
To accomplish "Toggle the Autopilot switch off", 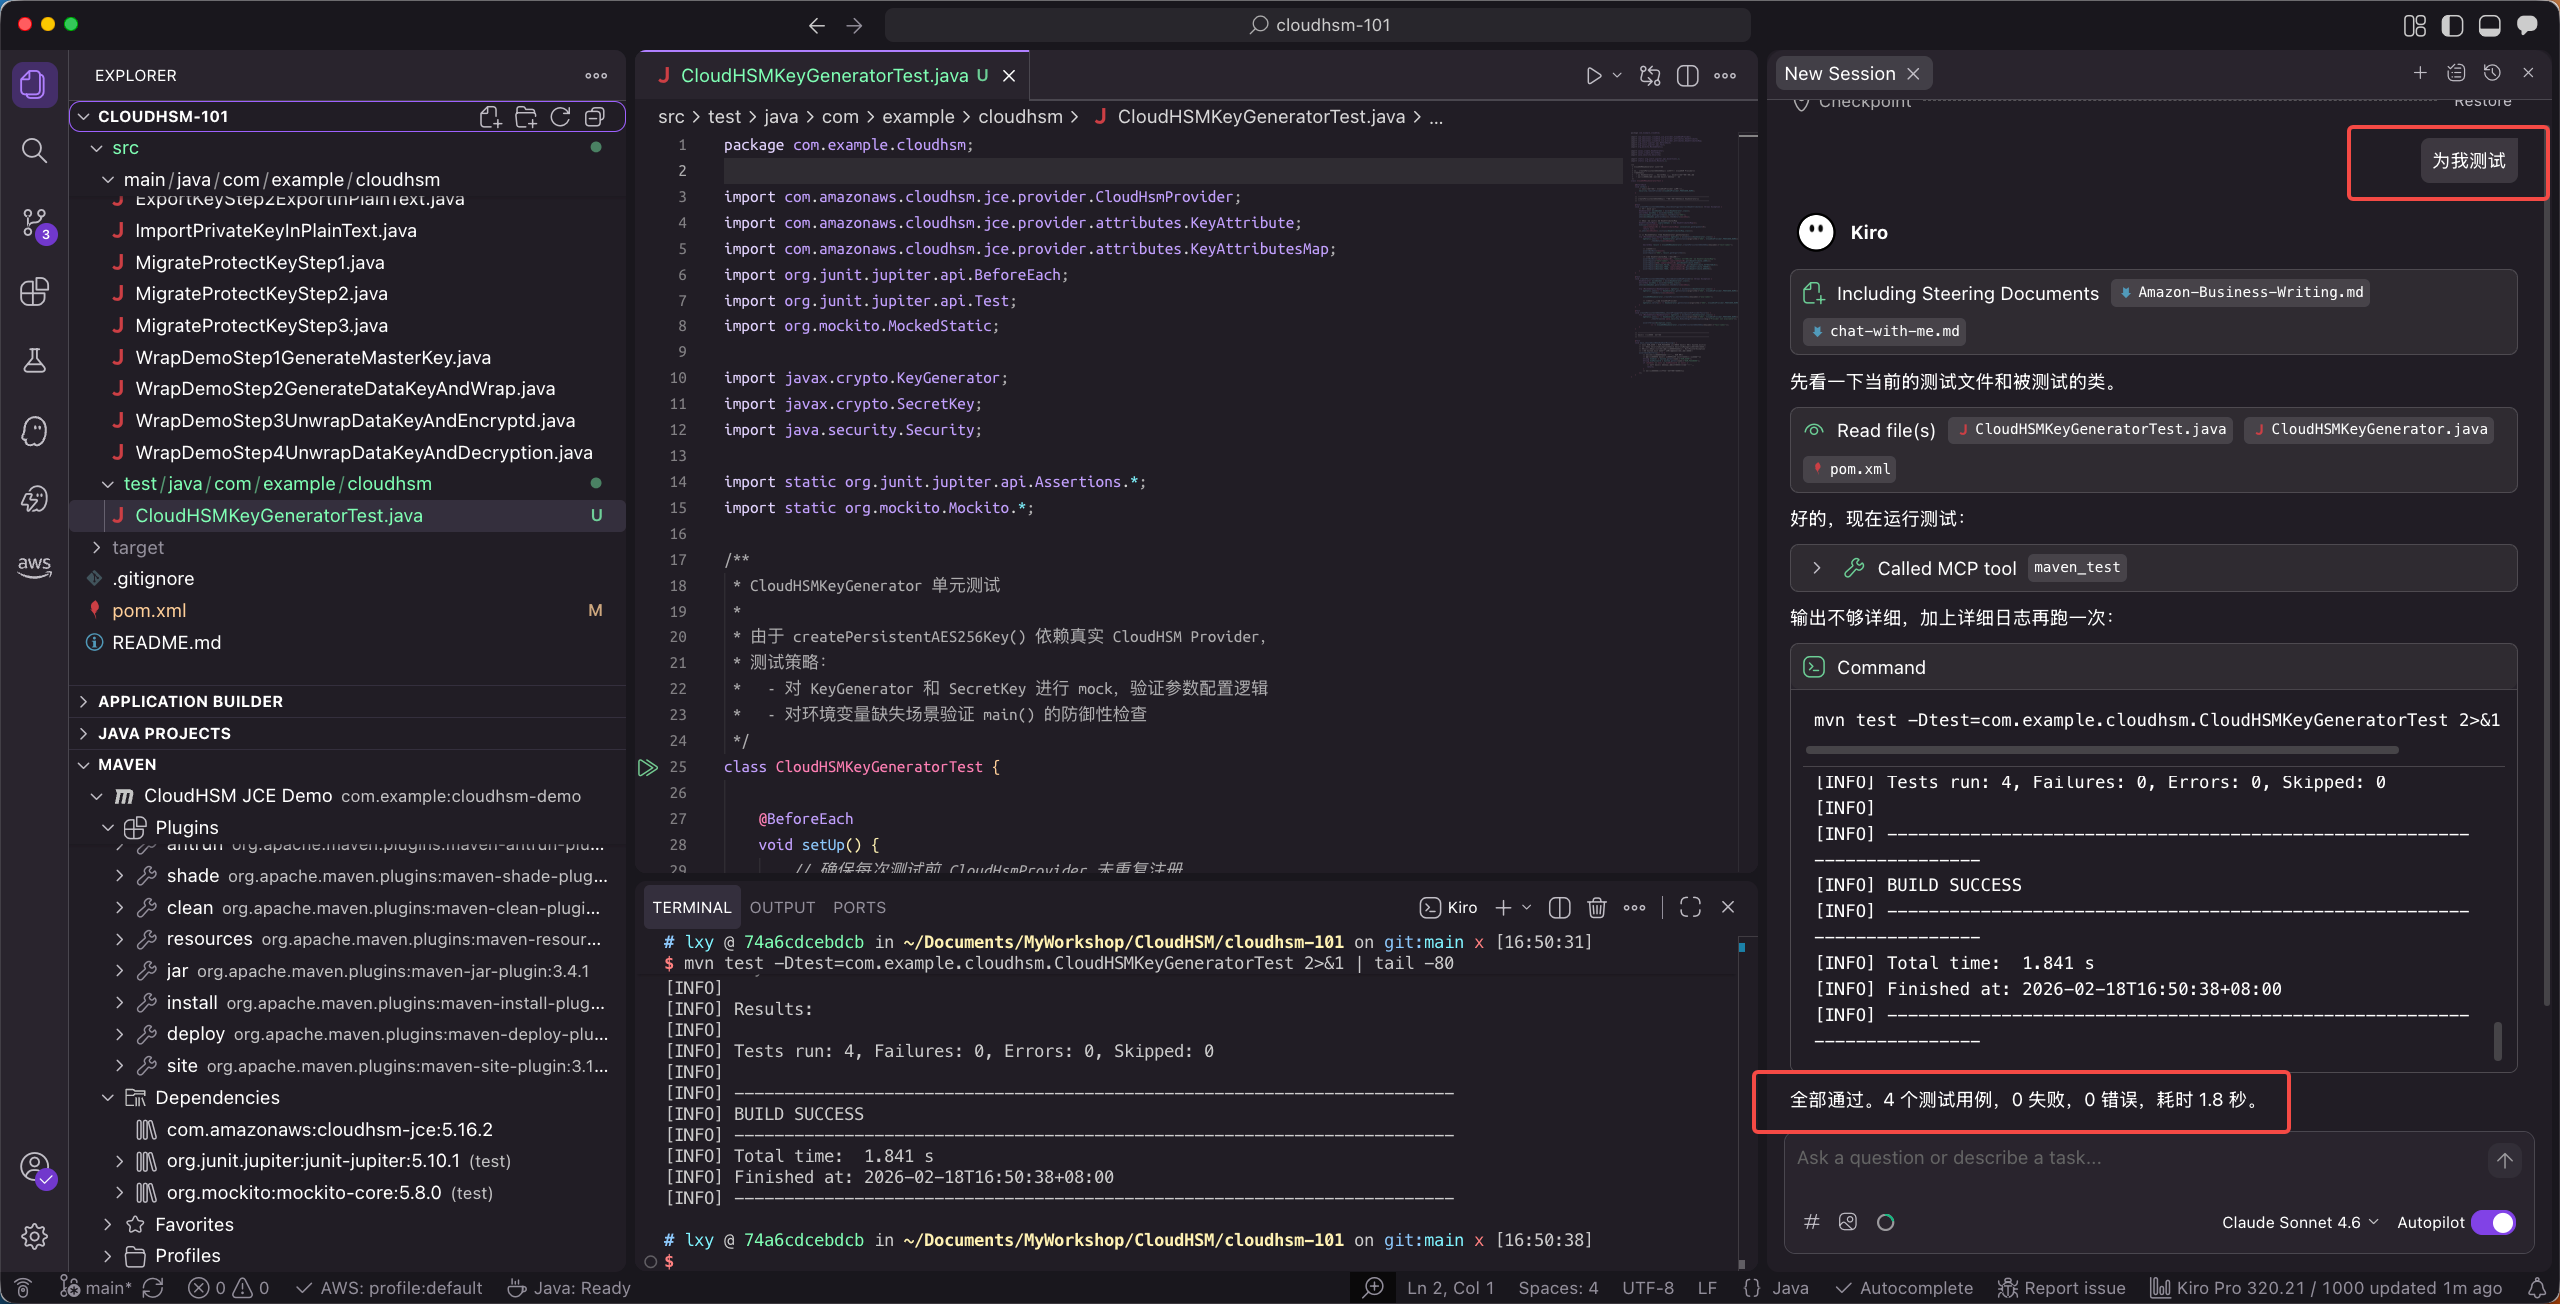I will coord(2493,1222).
